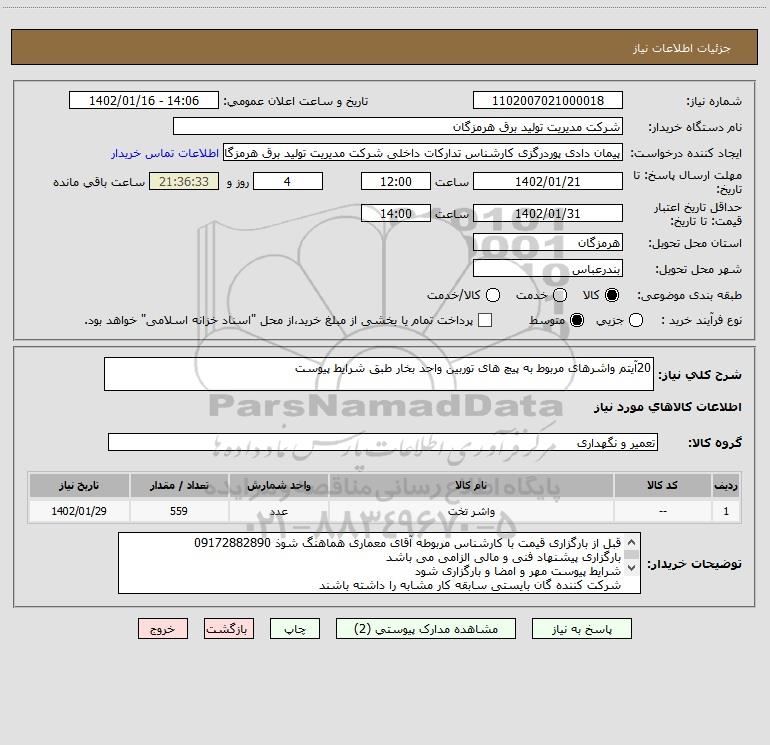
Task: Click the validity time field 14:00
Action: [396, 213]
